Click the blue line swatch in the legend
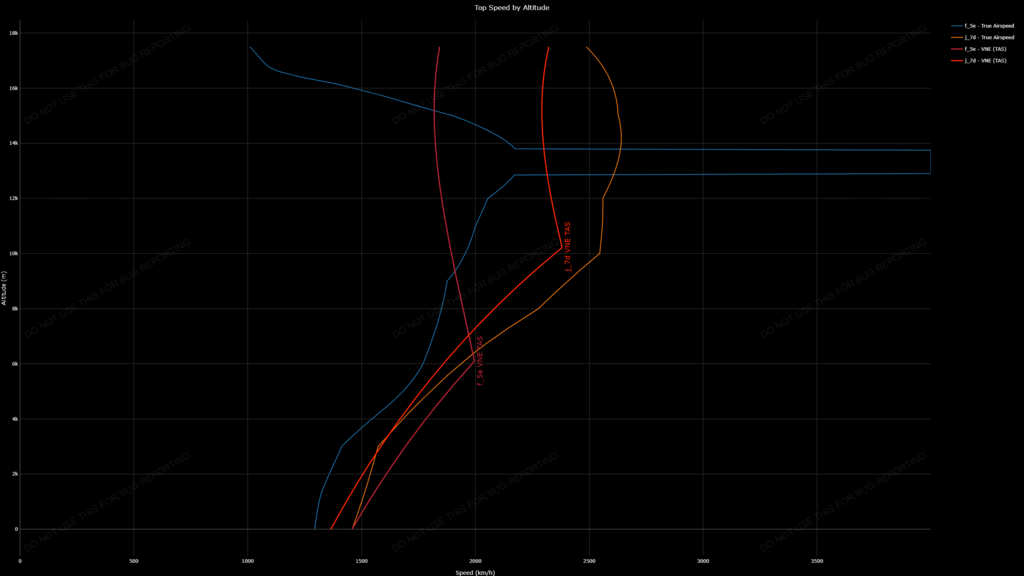Viewport: 1024px width, 576px height. [957, 25]
